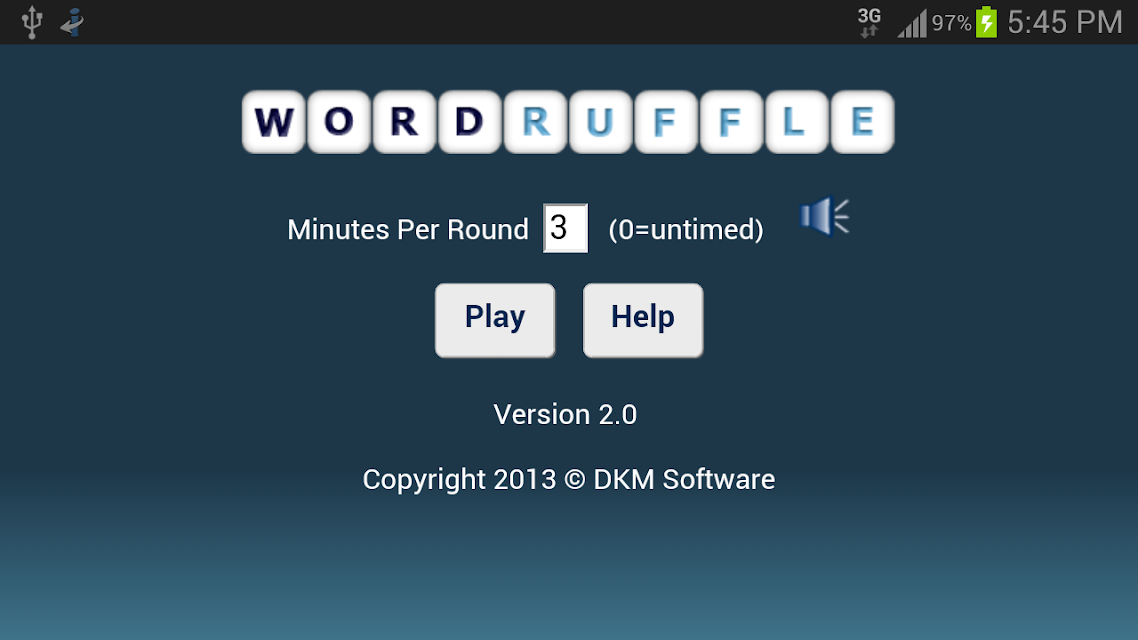Tap the U letter tile
The width and height of the screenshot is (1138, 640).
(600, 122)
